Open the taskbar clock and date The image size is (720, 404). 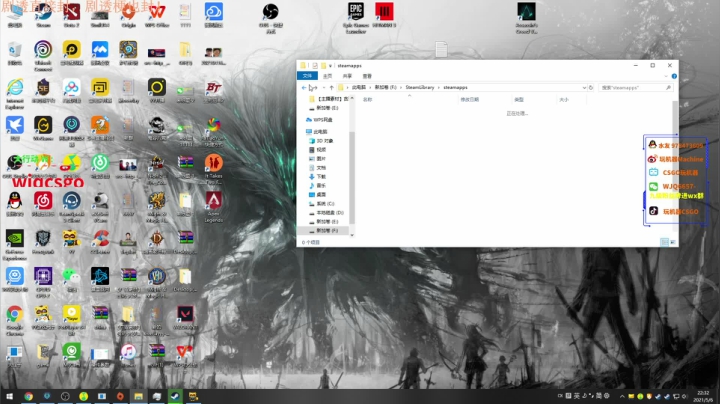coord(703,396)
